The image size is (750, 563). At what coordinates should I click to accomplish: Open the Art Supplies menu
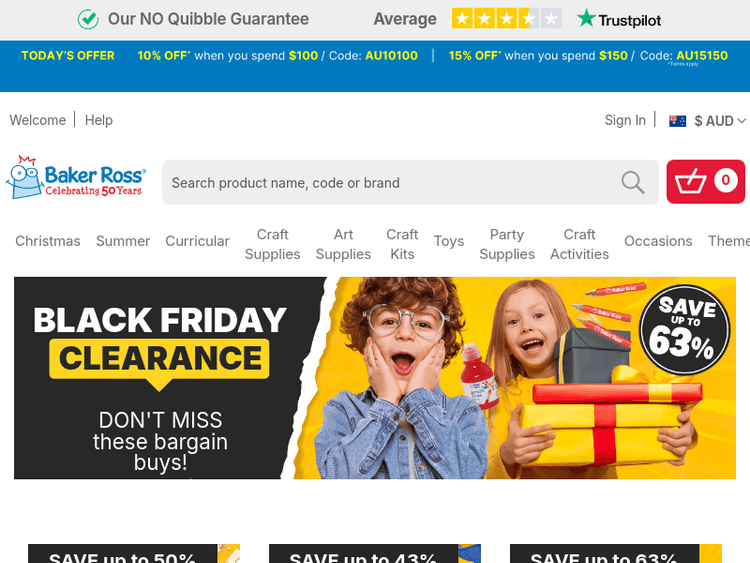[343, 244]
